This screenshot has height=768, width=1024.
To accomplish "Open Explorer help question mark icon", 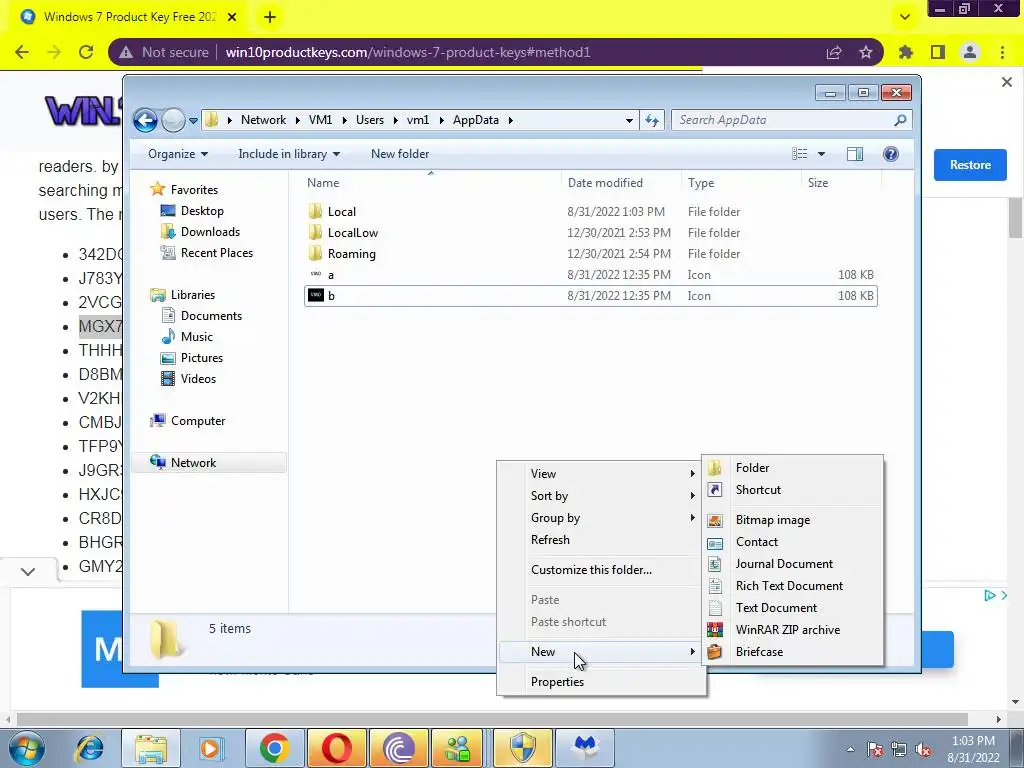I will [890, 154].
